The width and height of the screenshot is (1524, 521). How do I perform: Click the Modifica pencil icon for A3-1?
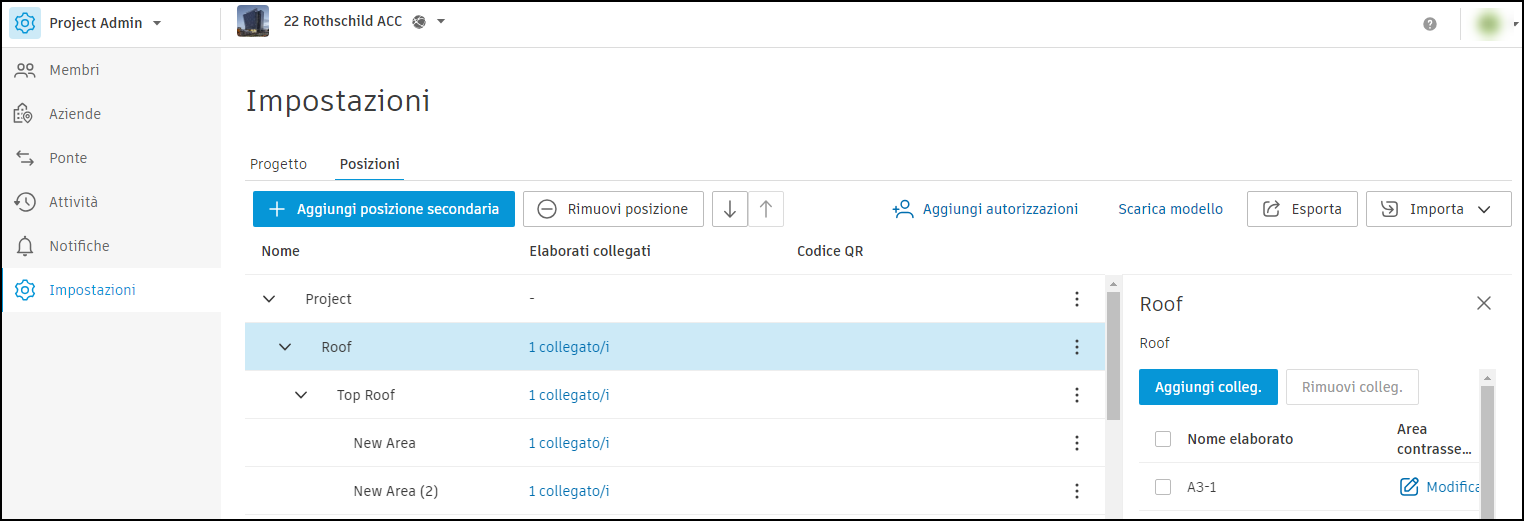(1409, 487)
